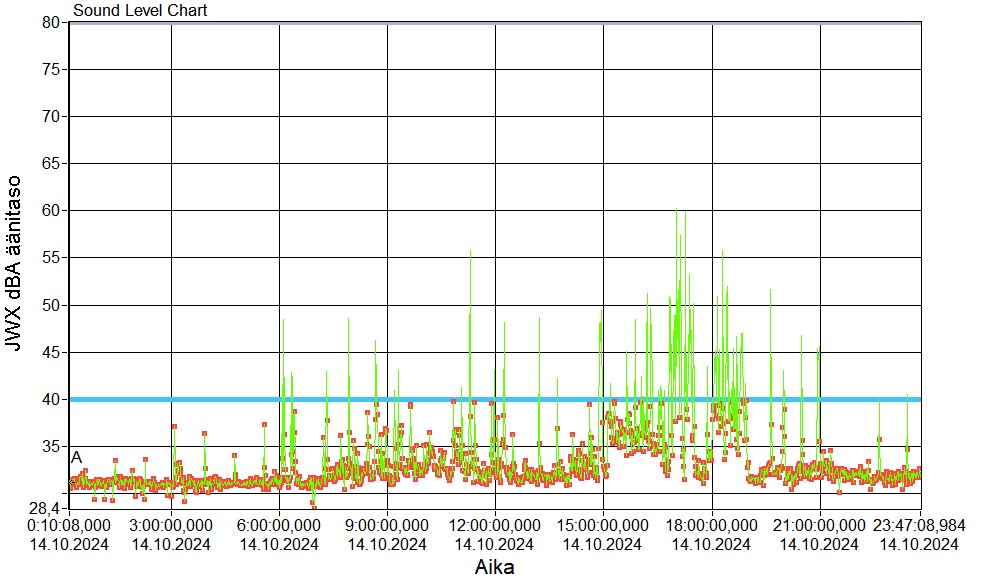
Task: Click the 65 y-axis tick label
Action: pos(51,164)
